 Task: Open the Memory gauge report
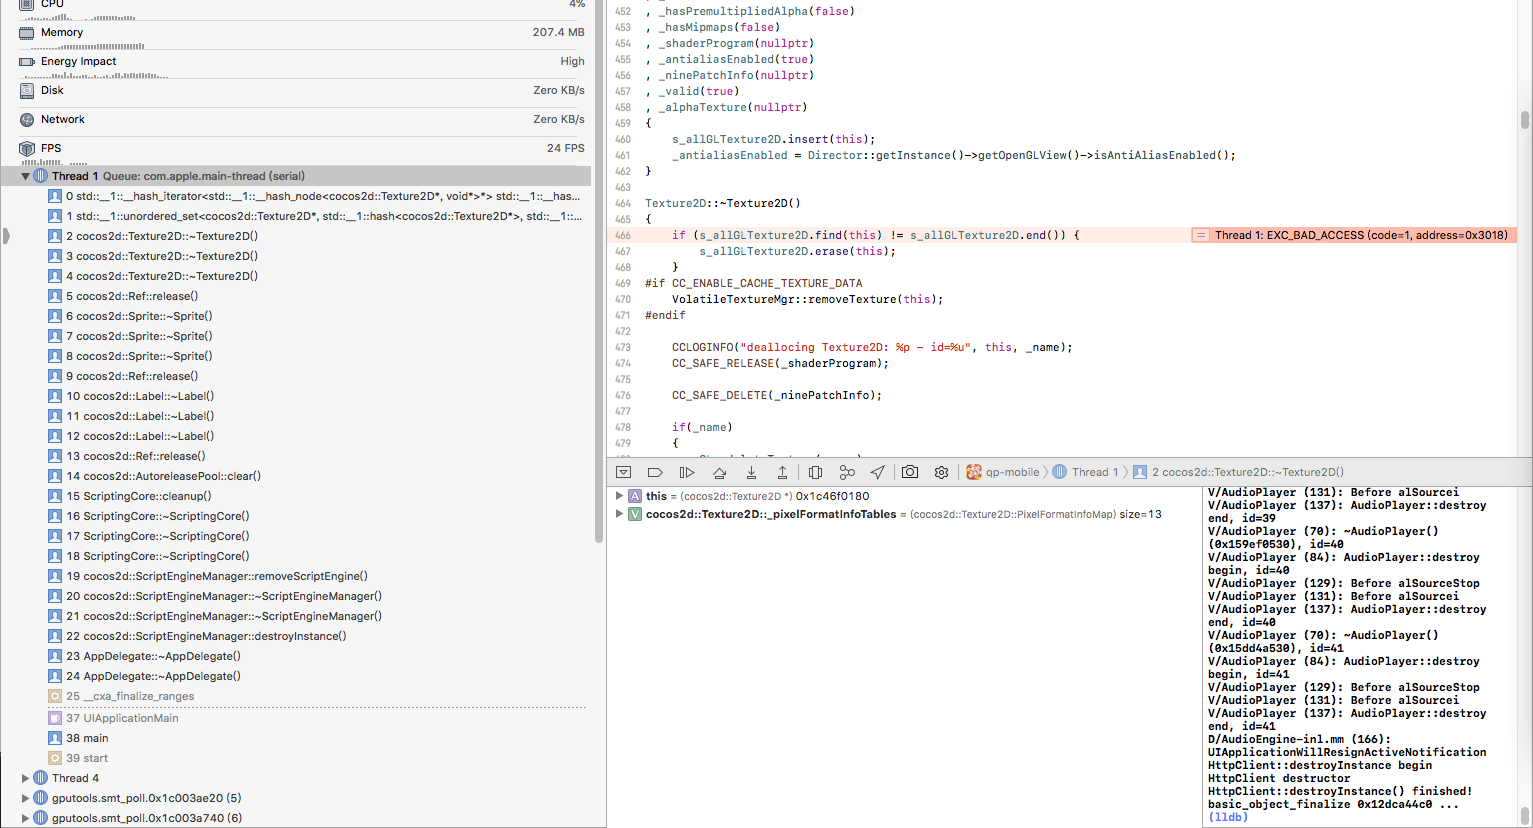click(x=302, y=33)
